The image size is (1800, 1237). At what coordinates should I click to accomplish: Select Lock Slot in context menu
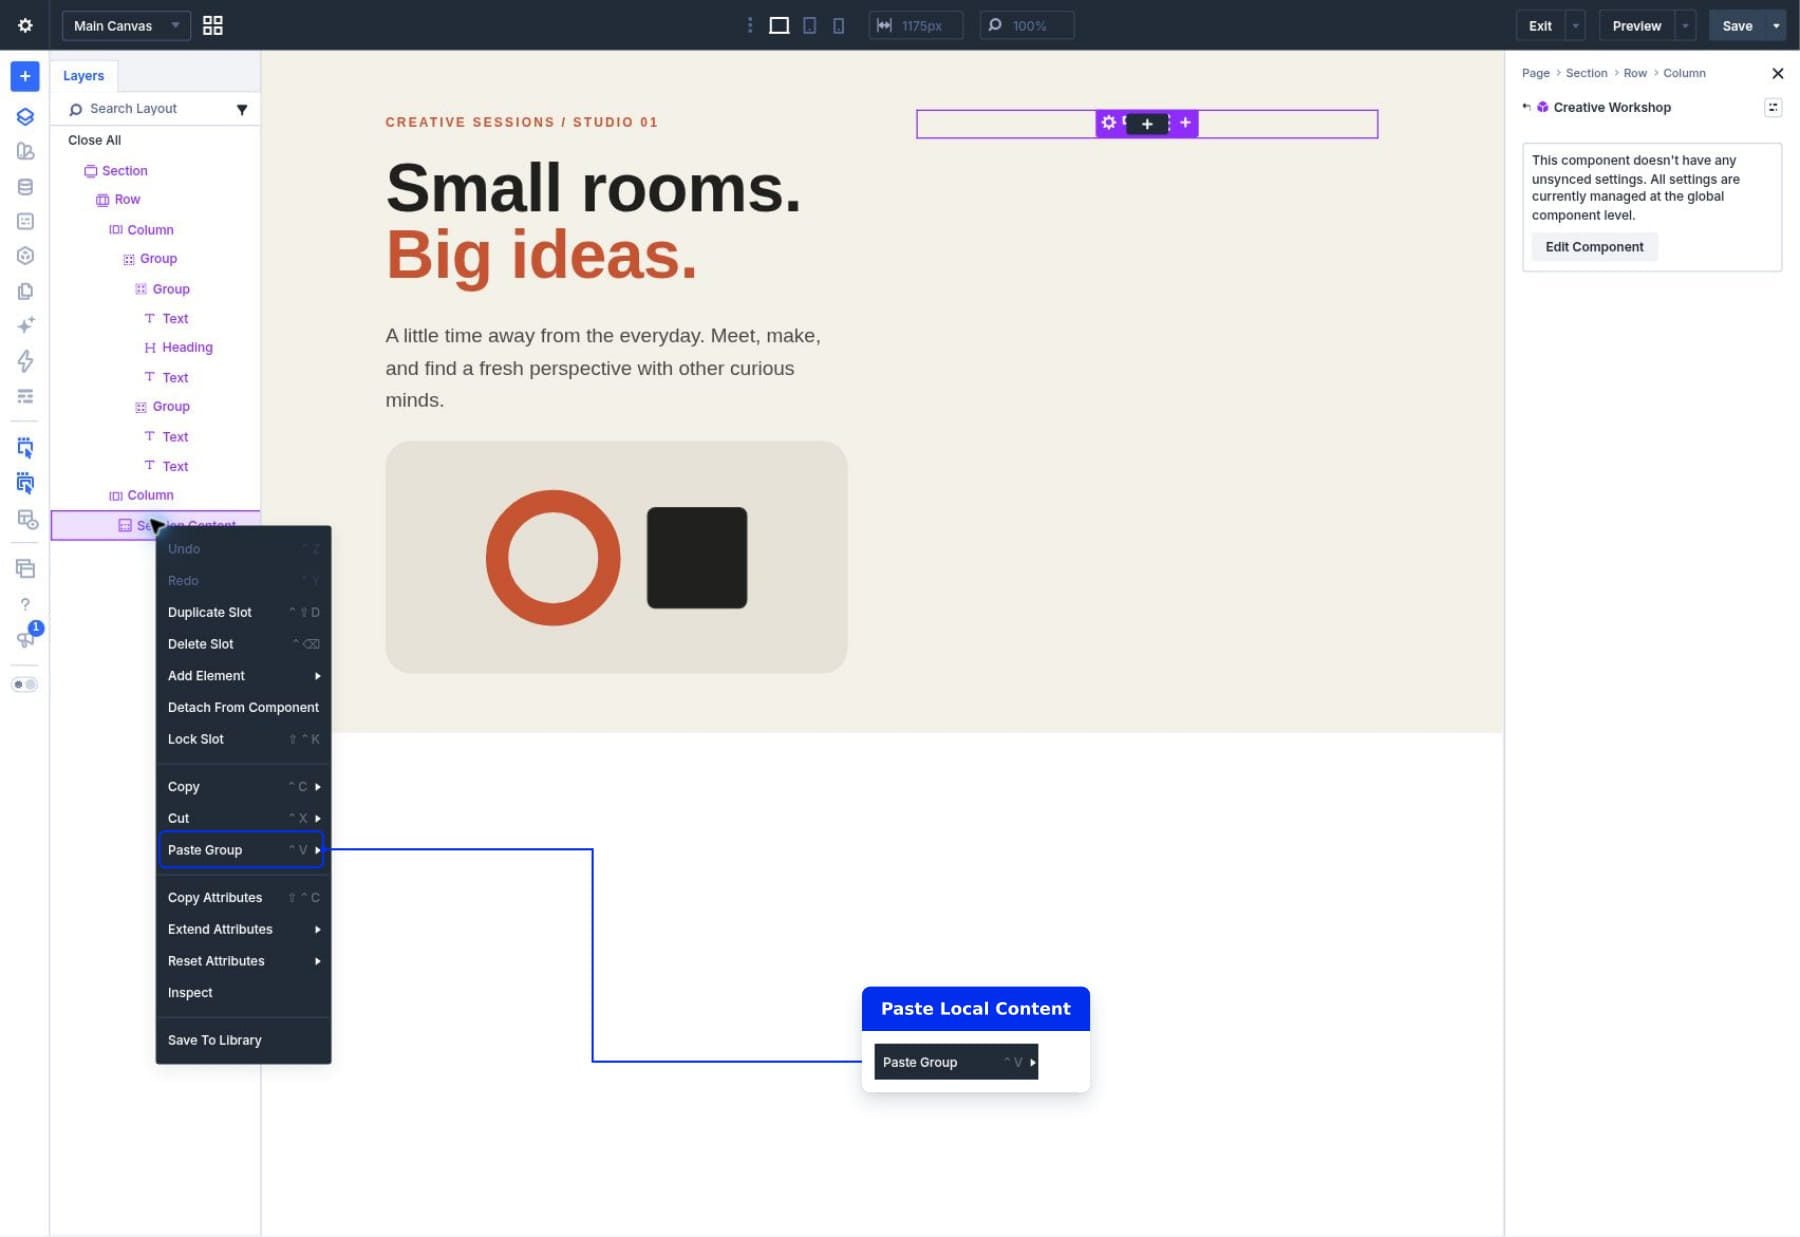click(243, 739)
